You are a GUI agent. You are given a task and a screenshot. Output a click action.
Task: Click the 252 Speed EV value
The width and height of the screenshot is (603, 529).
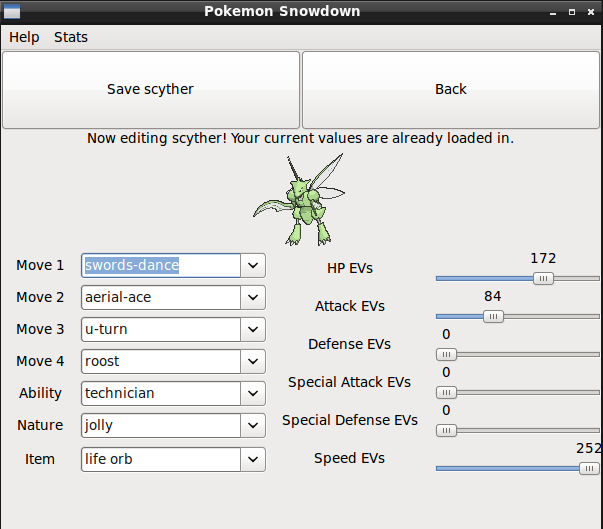(x=589, y=448)
